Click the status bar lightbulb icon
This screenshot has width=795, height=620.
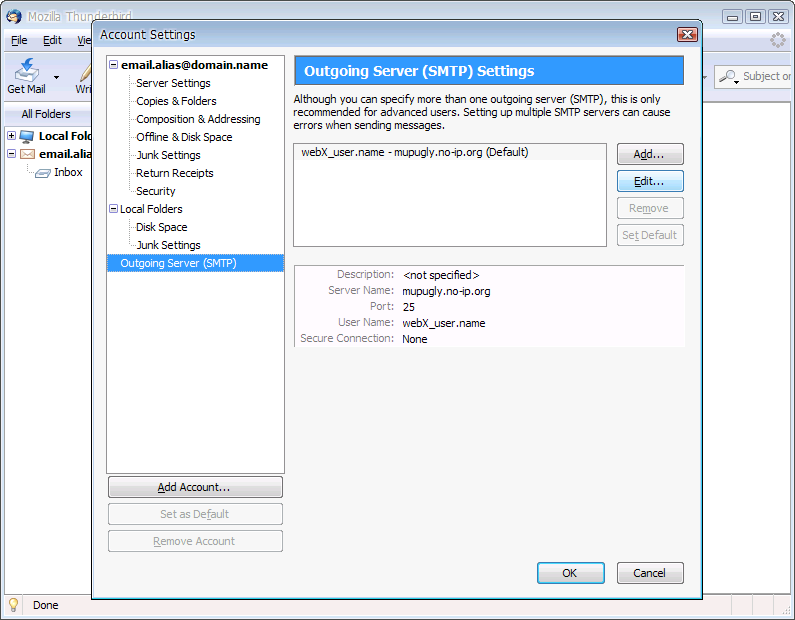pos(14,605)
